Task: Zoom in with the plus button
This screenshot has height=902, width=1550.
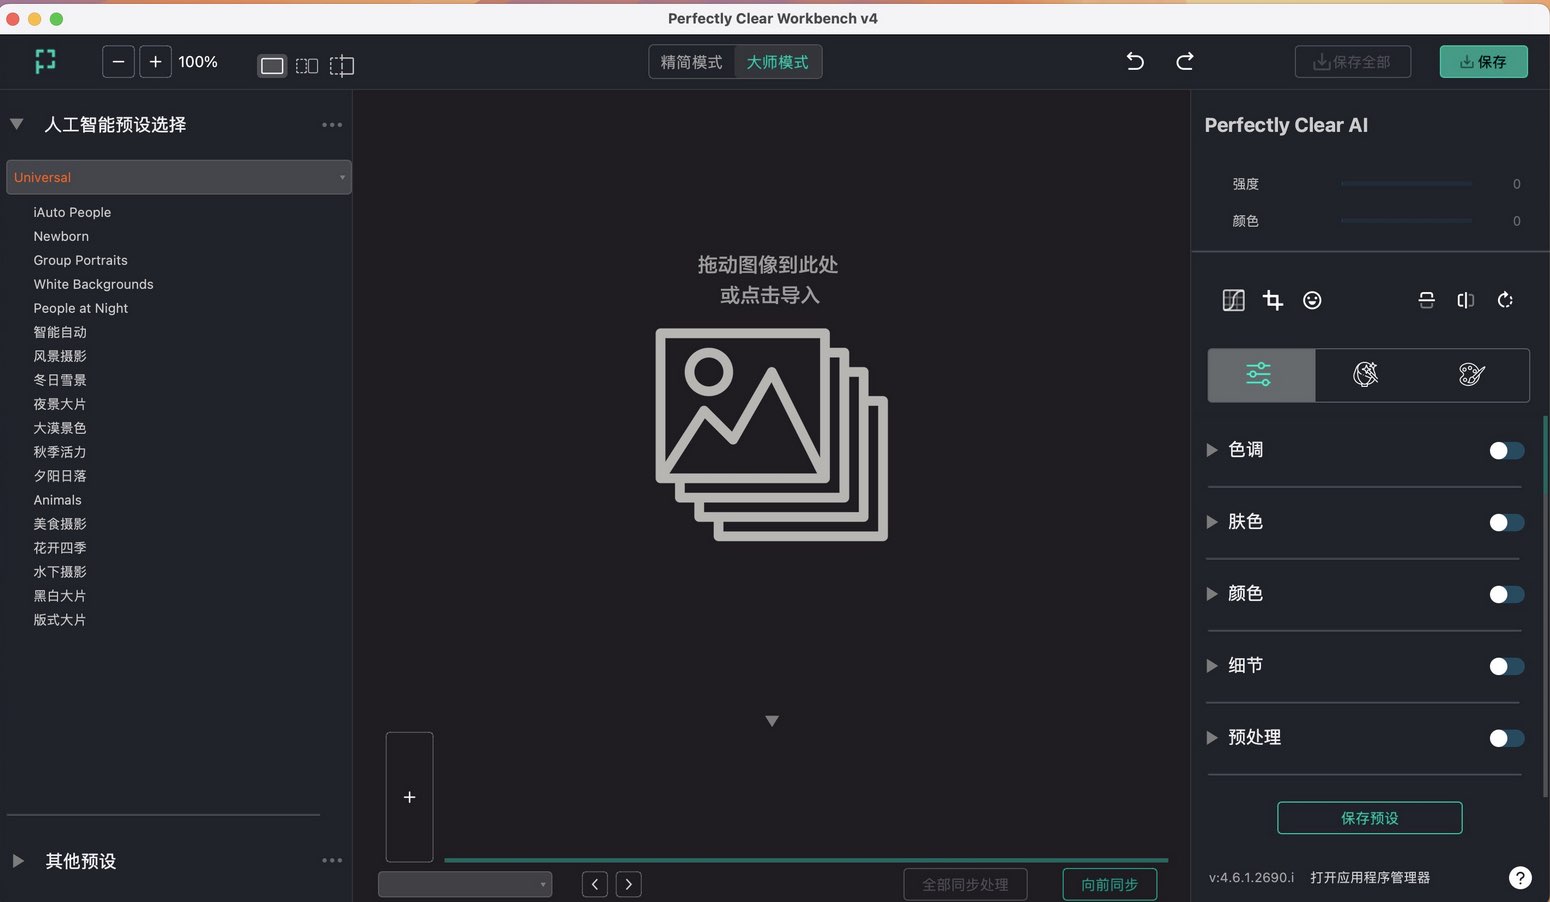Action: point(155,62)
